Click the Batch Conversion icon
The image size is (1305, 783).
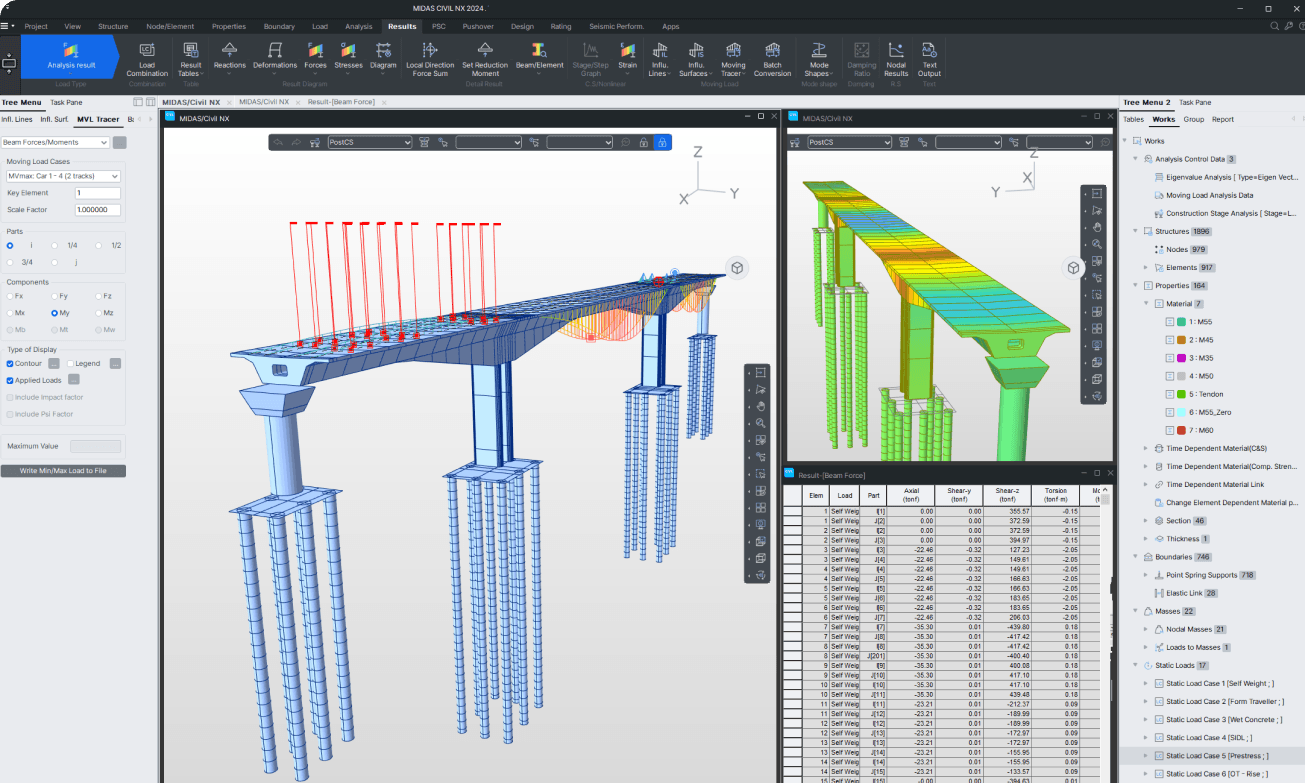pos(772,59)
